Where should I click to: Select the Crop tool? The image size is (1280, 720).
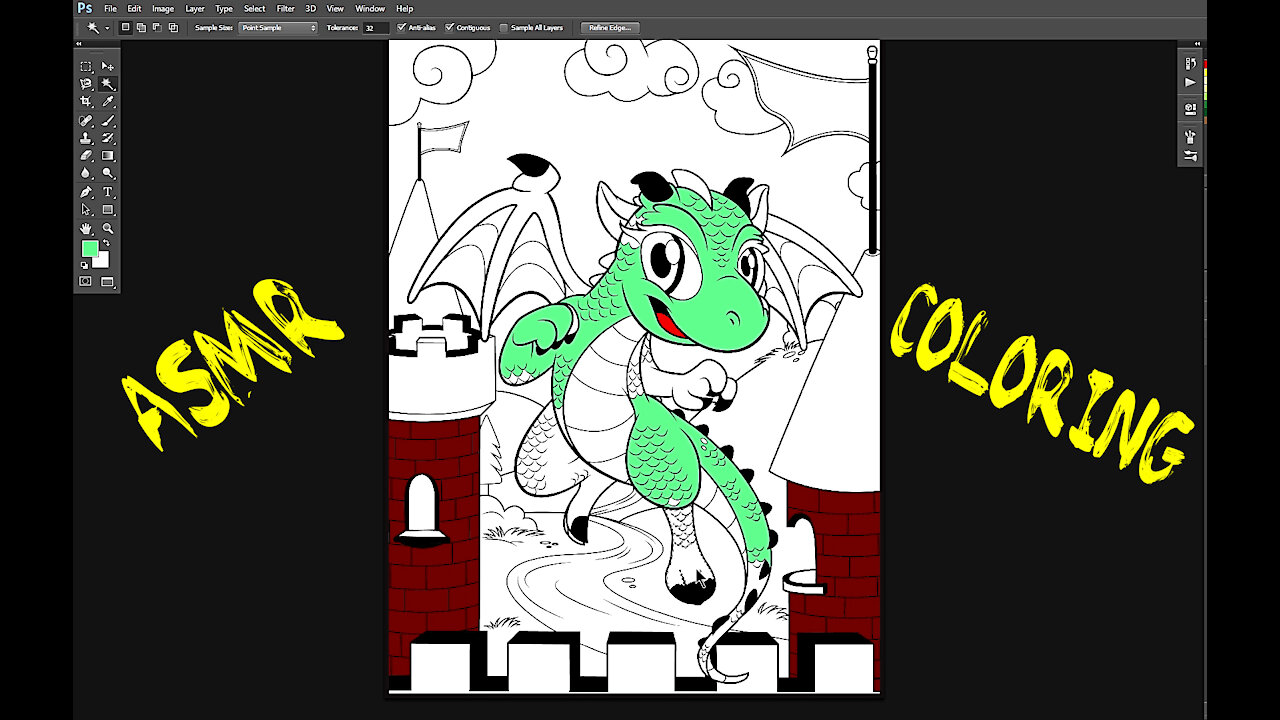[x=86, y=102]
